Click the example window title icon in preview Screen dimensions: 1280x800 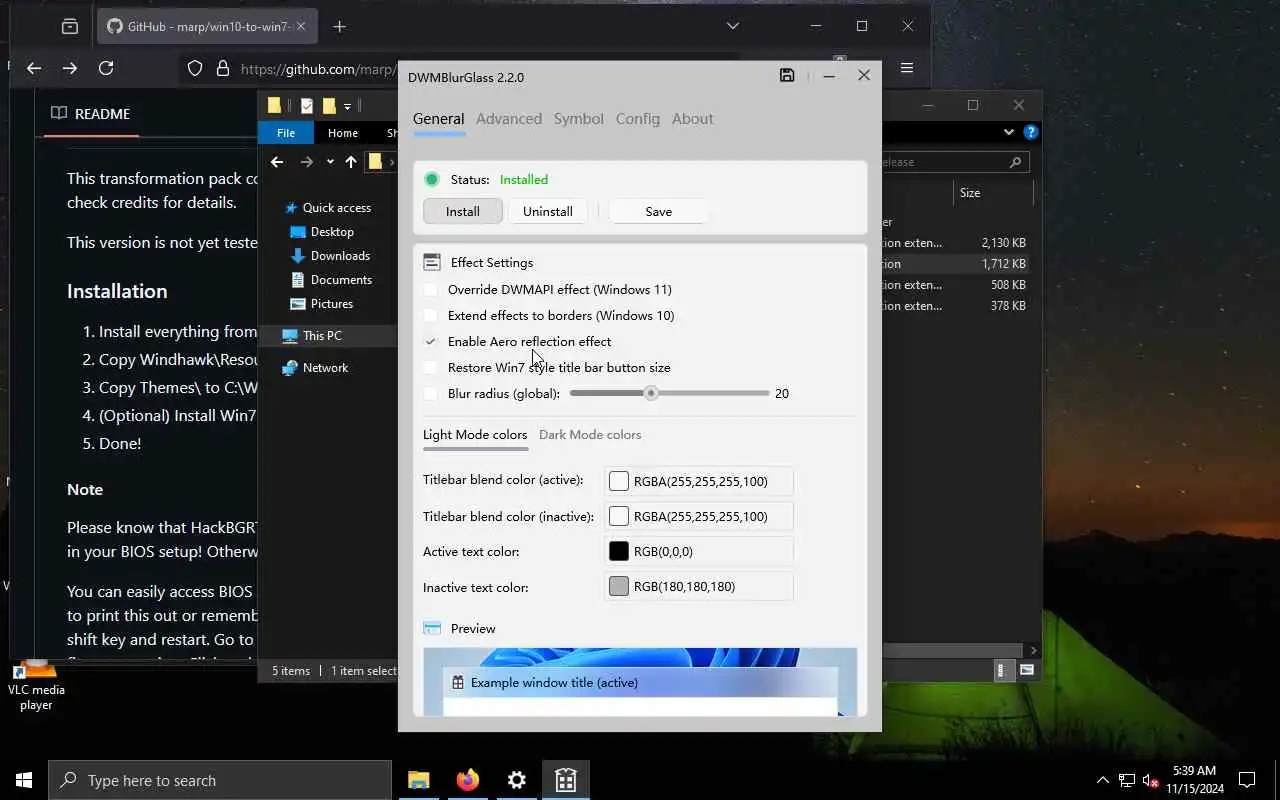coord(457,682)
